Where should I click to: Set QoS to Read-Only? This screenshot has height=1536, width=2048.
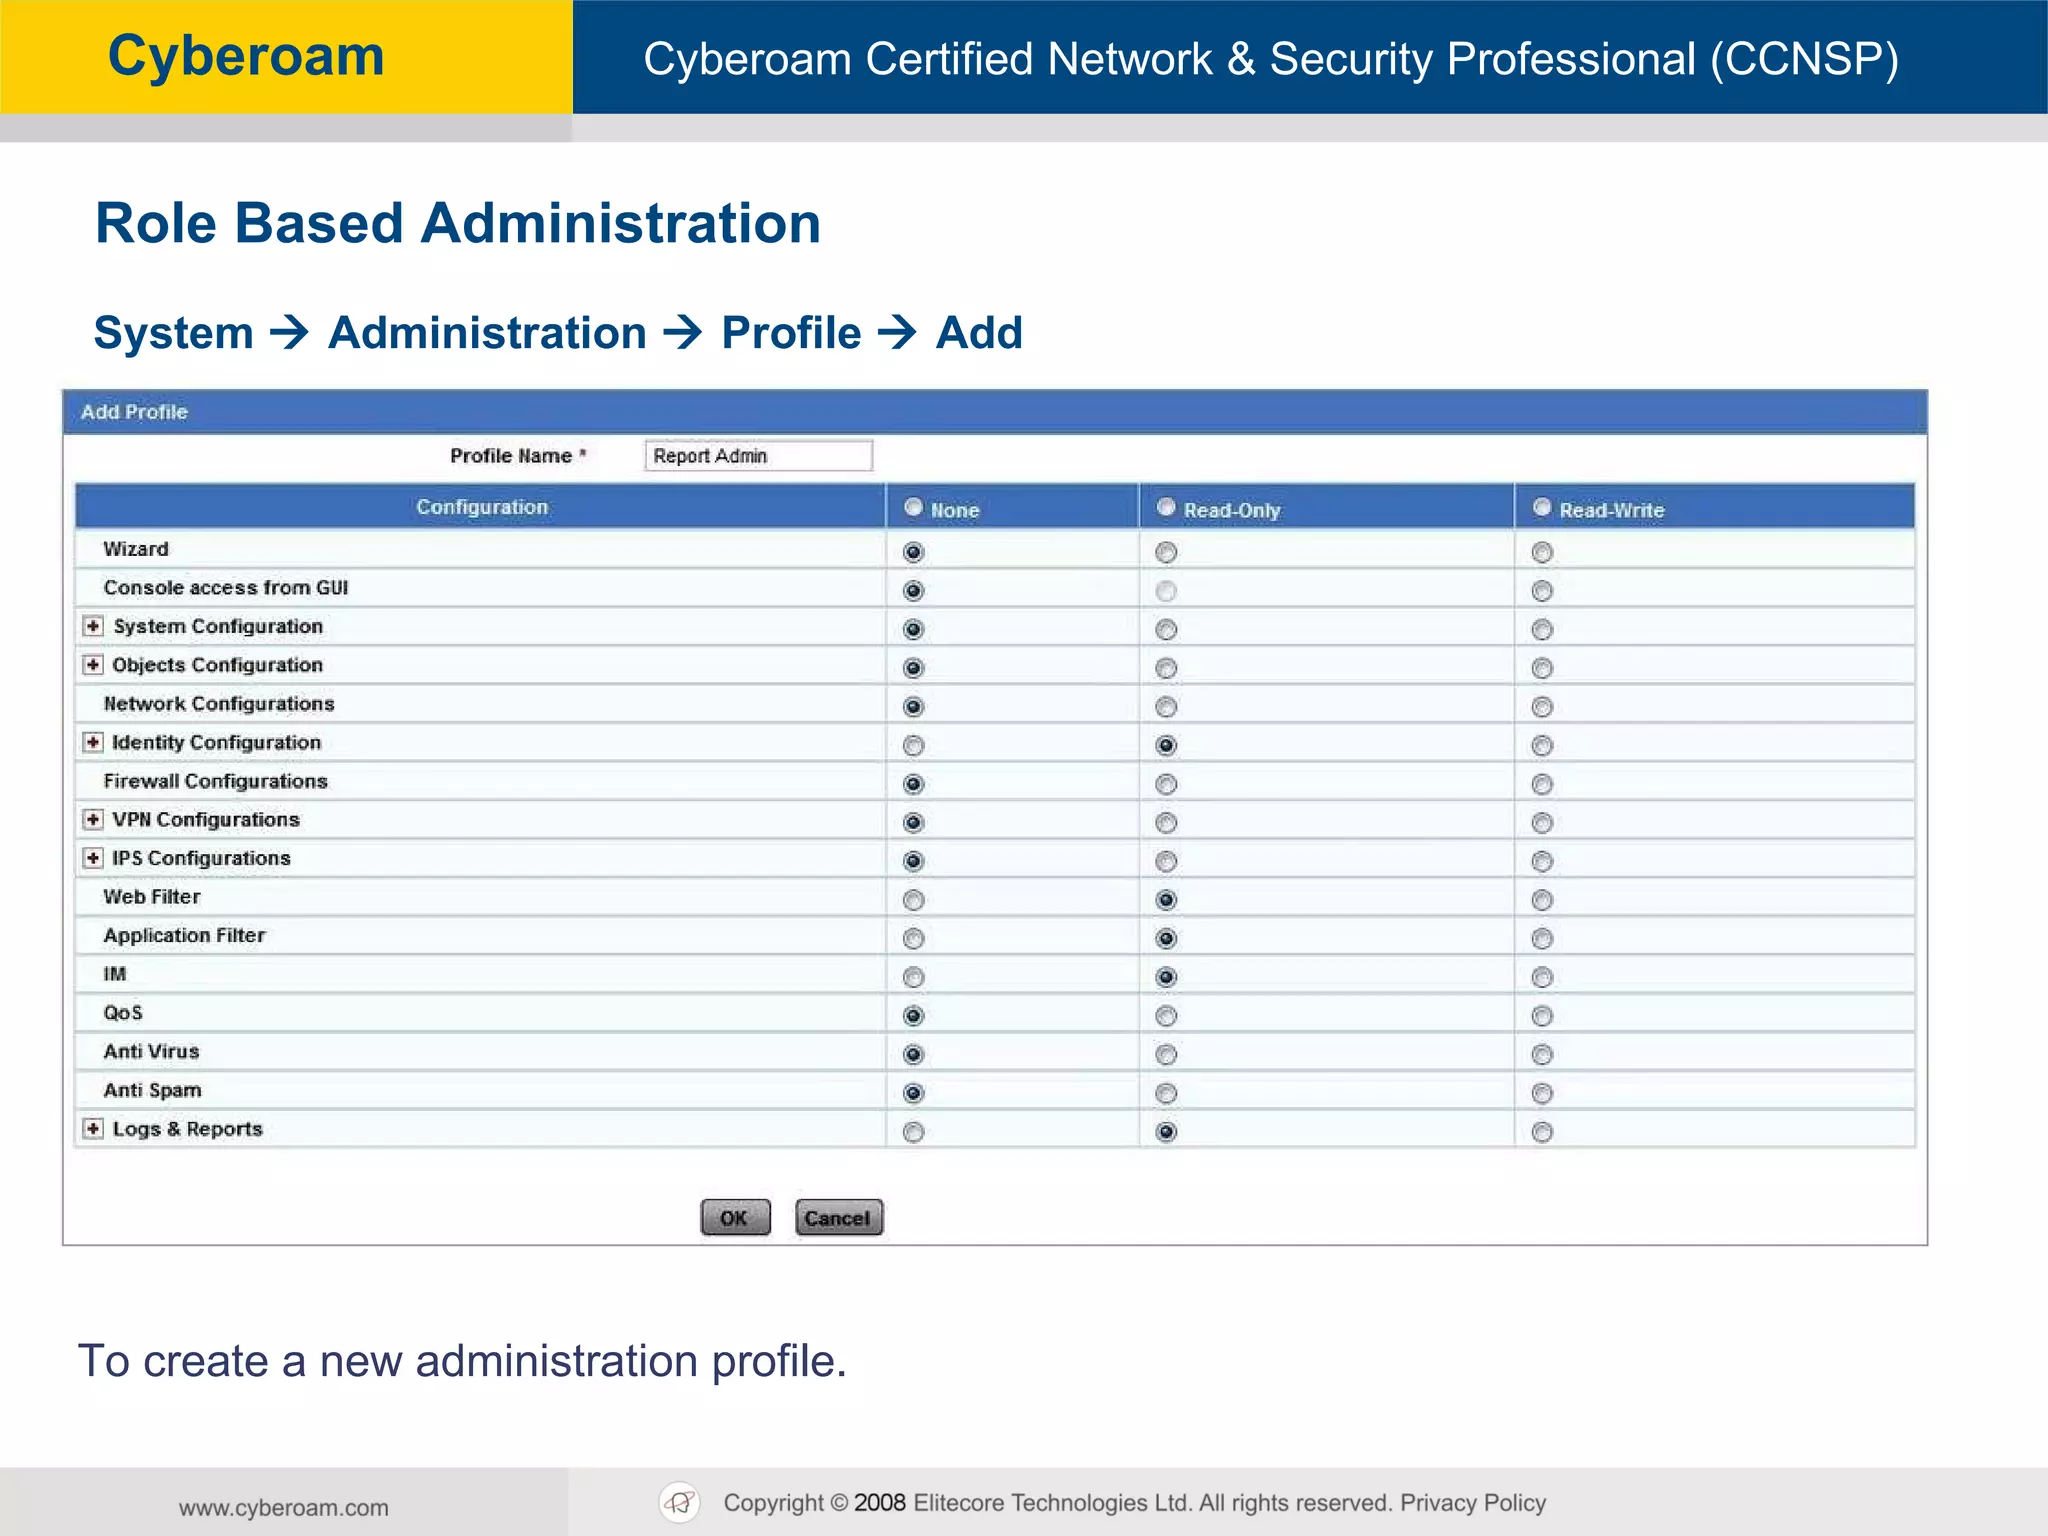[x=1166, y=1016]
